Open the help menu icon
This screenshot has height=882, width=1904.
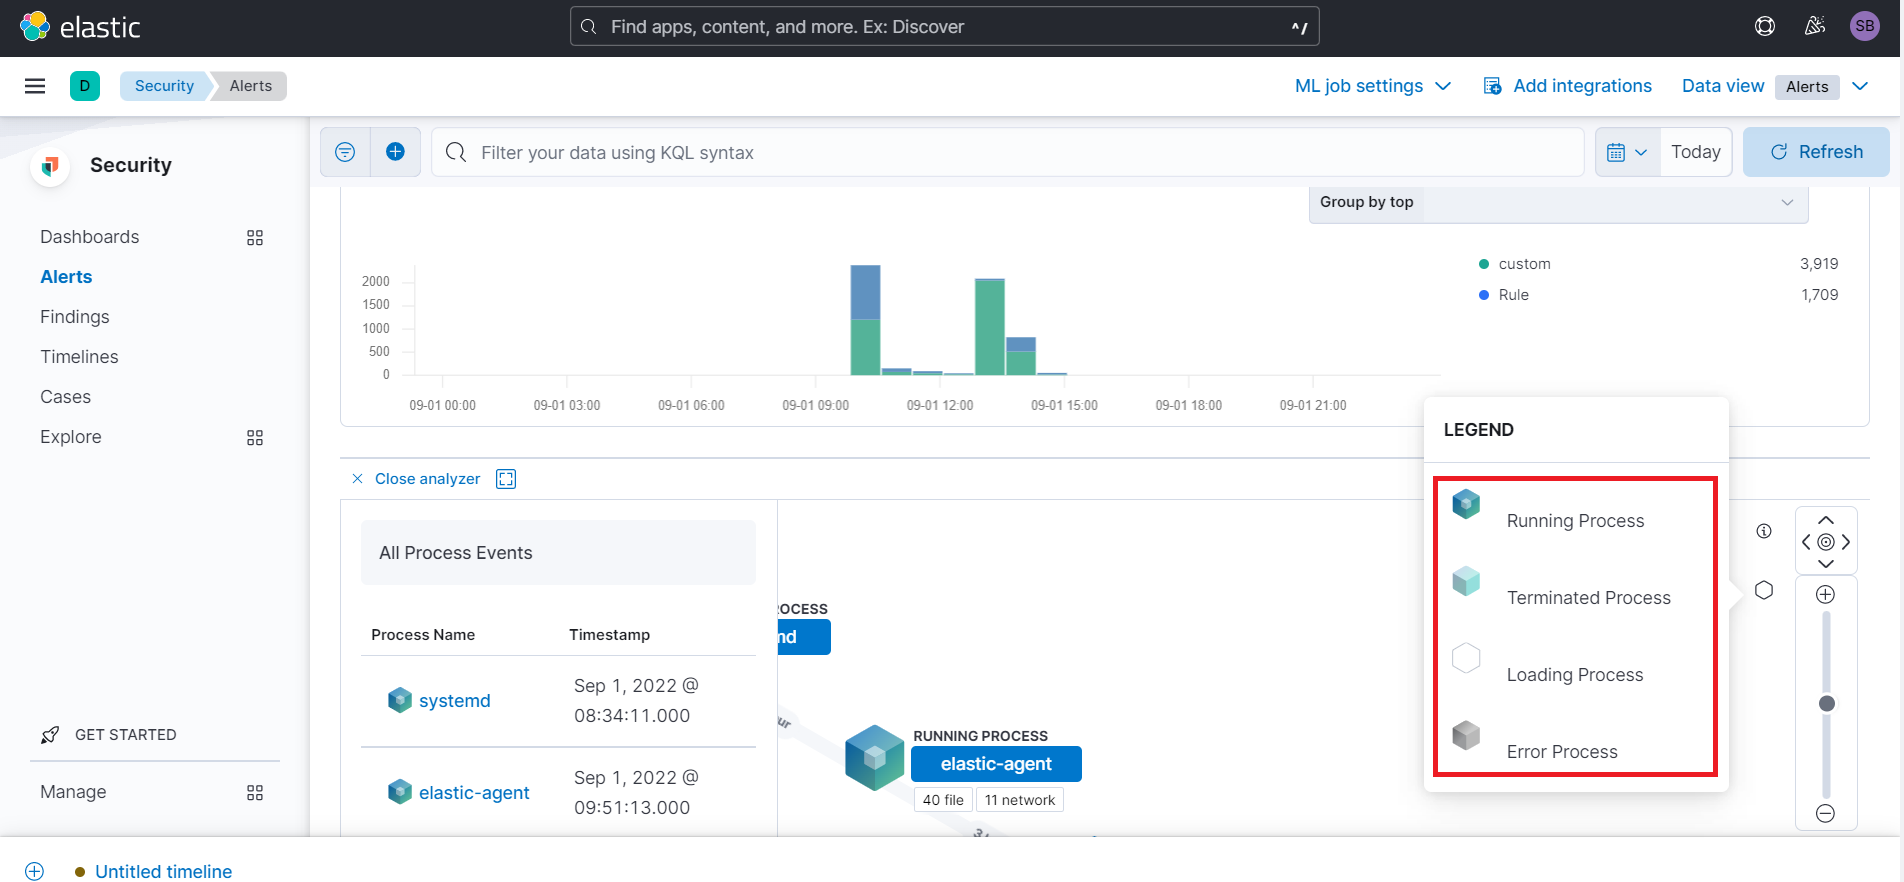point(1765,27)
